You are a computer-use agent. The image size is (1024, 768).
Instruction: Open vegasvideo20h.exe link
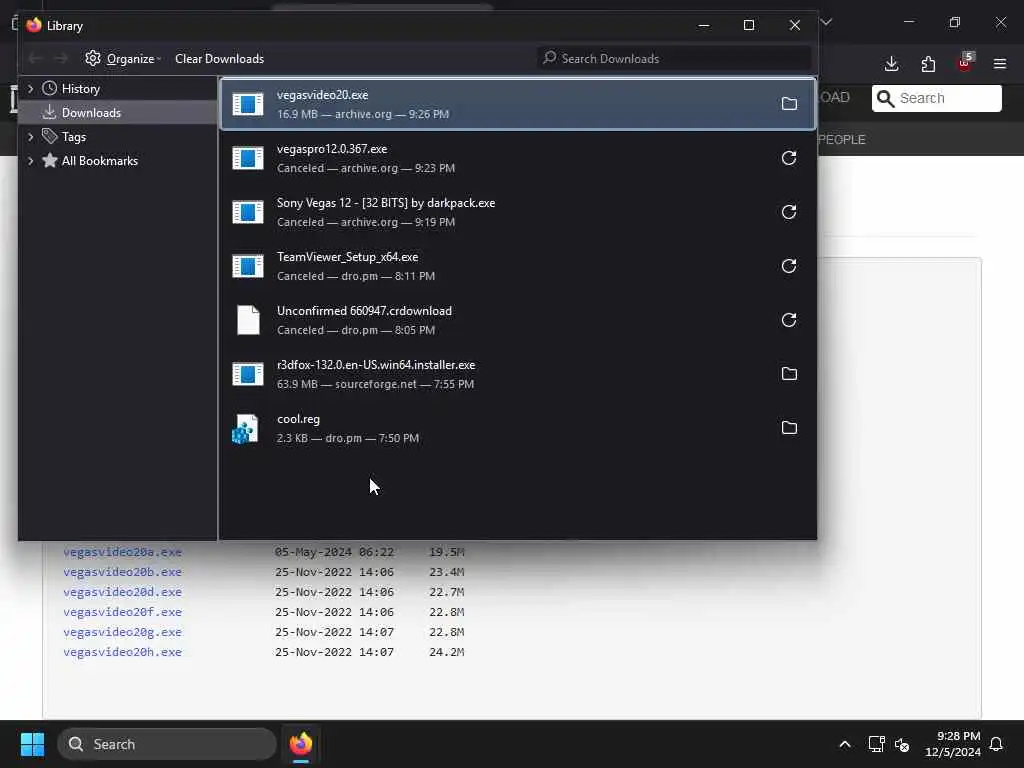pos(122,652)
